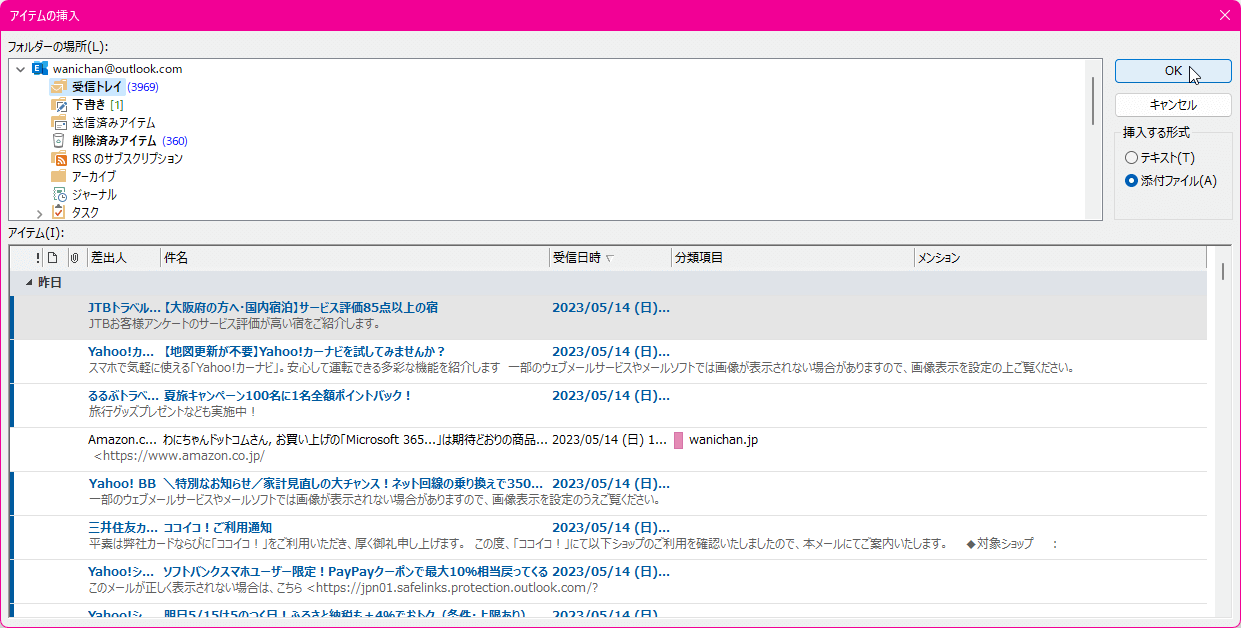The height and width of the screenshot is (628, 1241).
Task: Select the アーカイブ folder
Action: 94,177
